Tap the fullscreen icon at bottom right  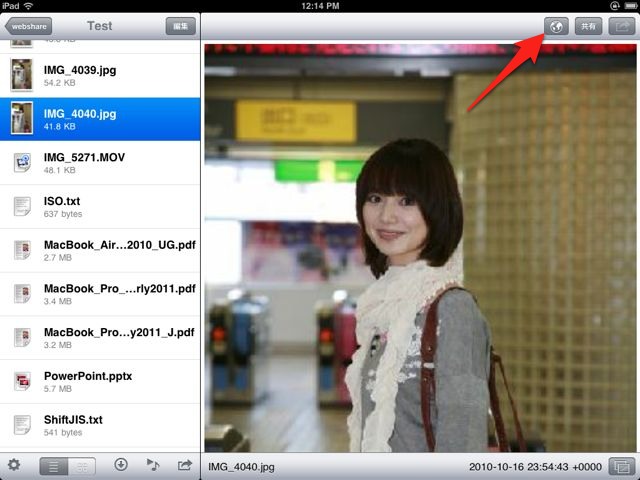tap(622, 466)
